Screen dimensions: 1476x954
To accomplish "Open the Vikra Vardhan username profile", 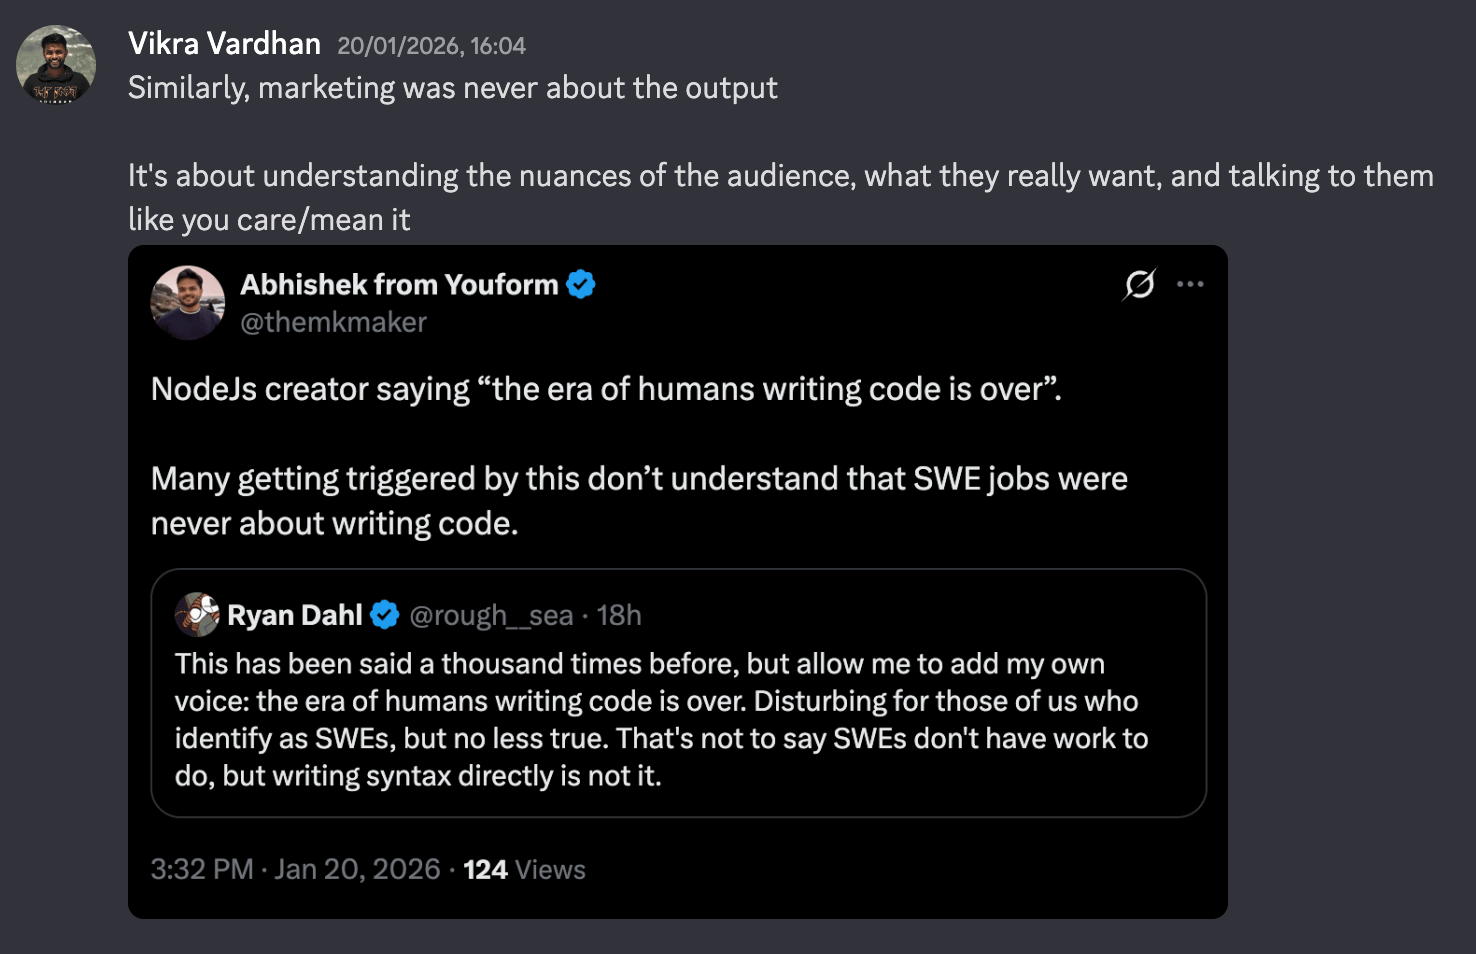I will point(224,44).
